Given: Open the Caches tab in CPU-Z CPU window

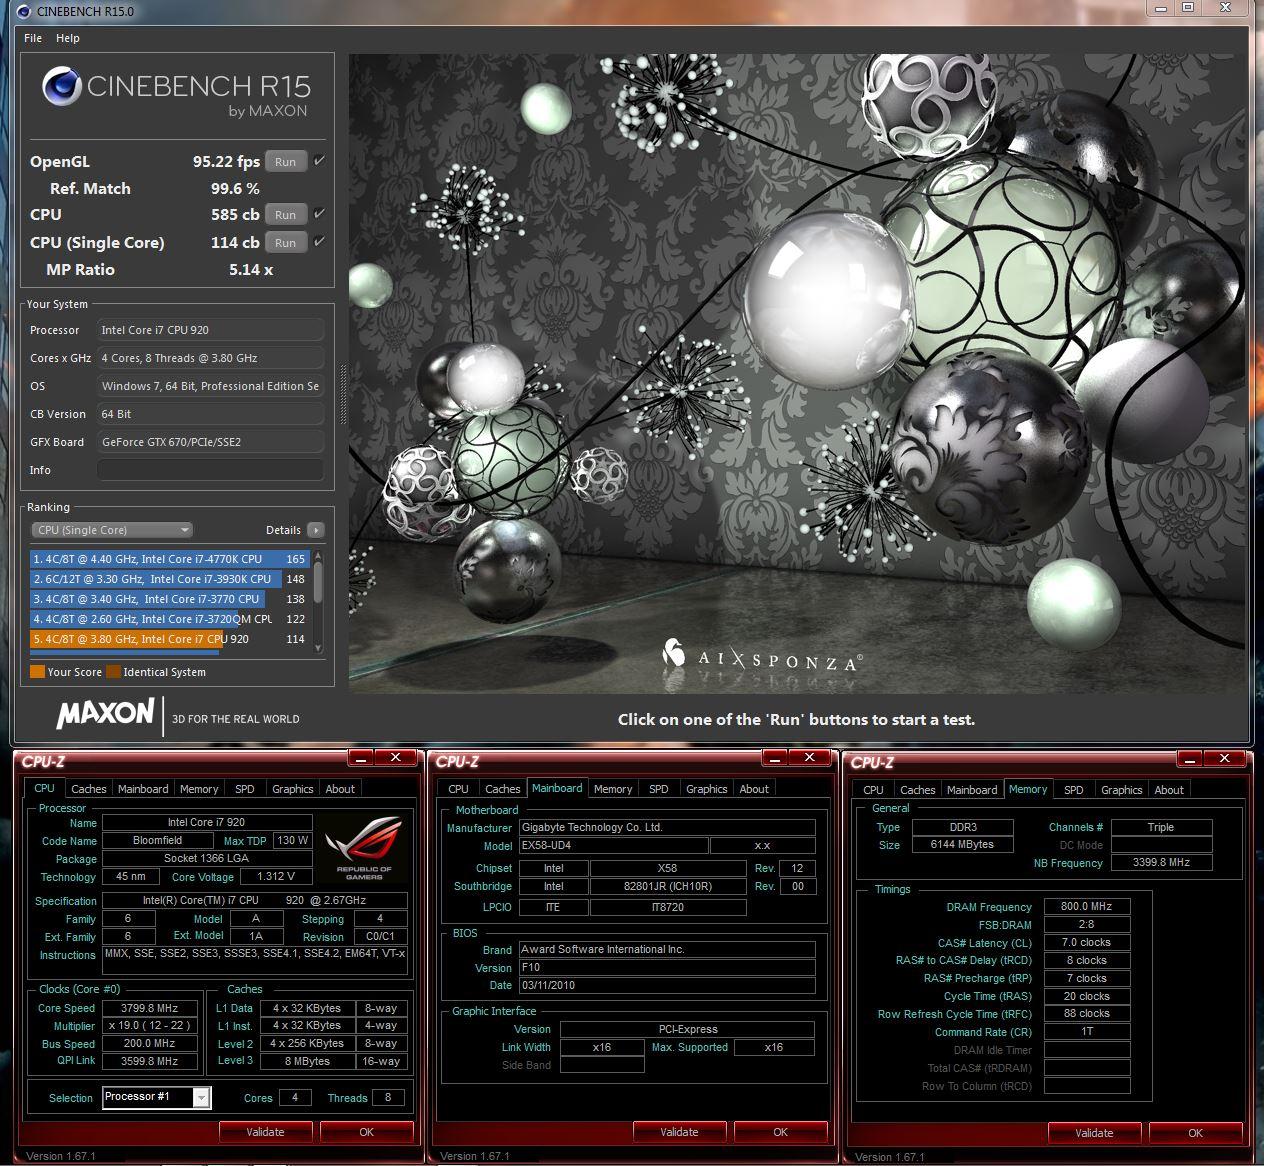Looking at the screenshot, I should (89, 789).
